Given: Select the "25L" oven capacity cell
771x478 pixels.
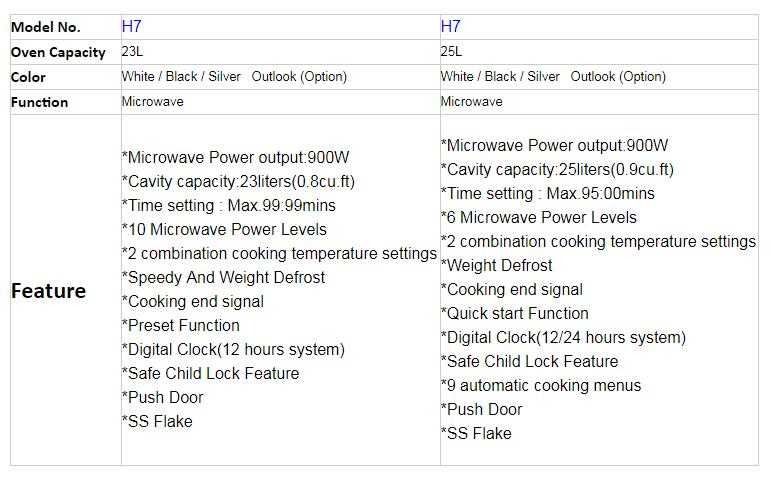Looking at the screenshot, I should click(x=452, y=52).
